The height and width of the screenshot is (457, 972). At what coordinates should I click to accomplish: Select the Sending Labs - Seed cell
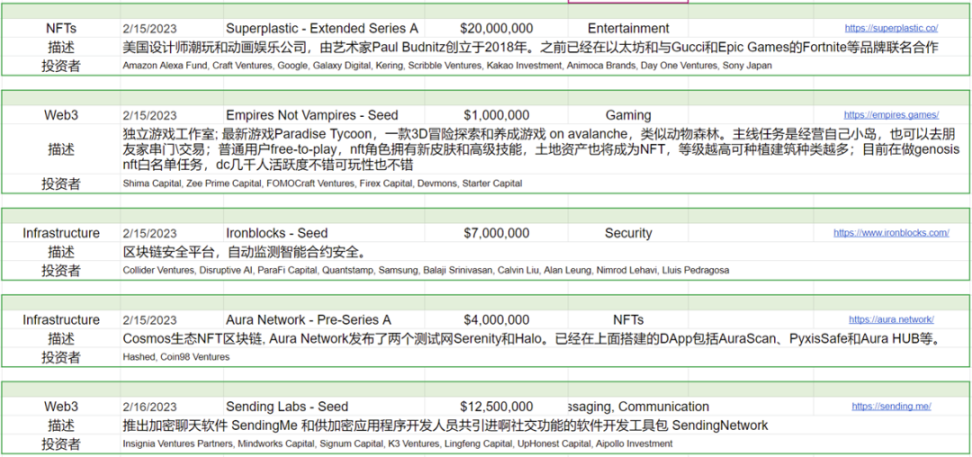point(286,407)
